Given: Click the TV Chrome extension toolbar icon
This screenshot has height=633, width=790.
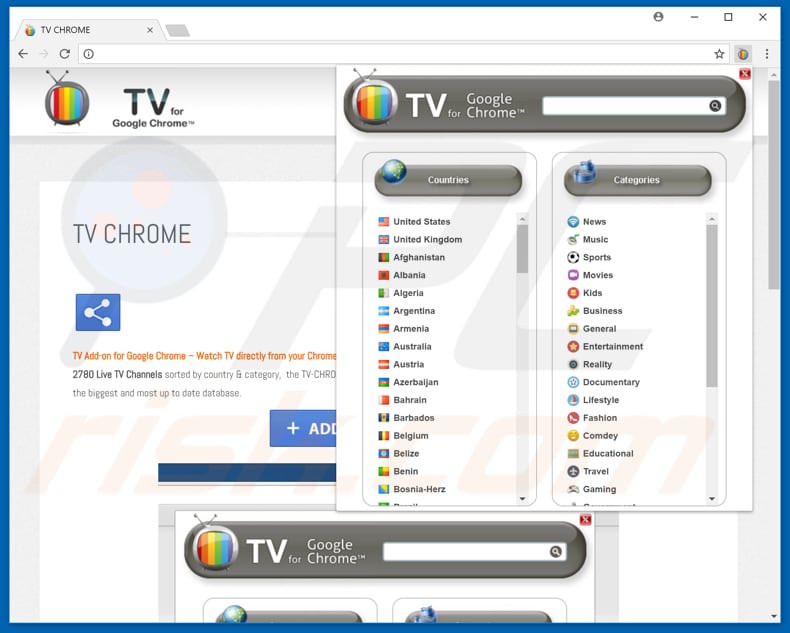Looking at the screenshot, I should 743,54.
